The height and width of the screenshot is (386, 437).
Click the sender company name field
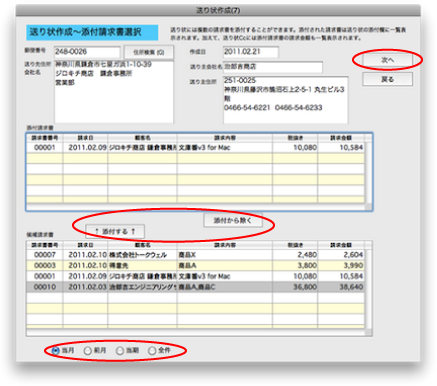[x=273, y=67]
